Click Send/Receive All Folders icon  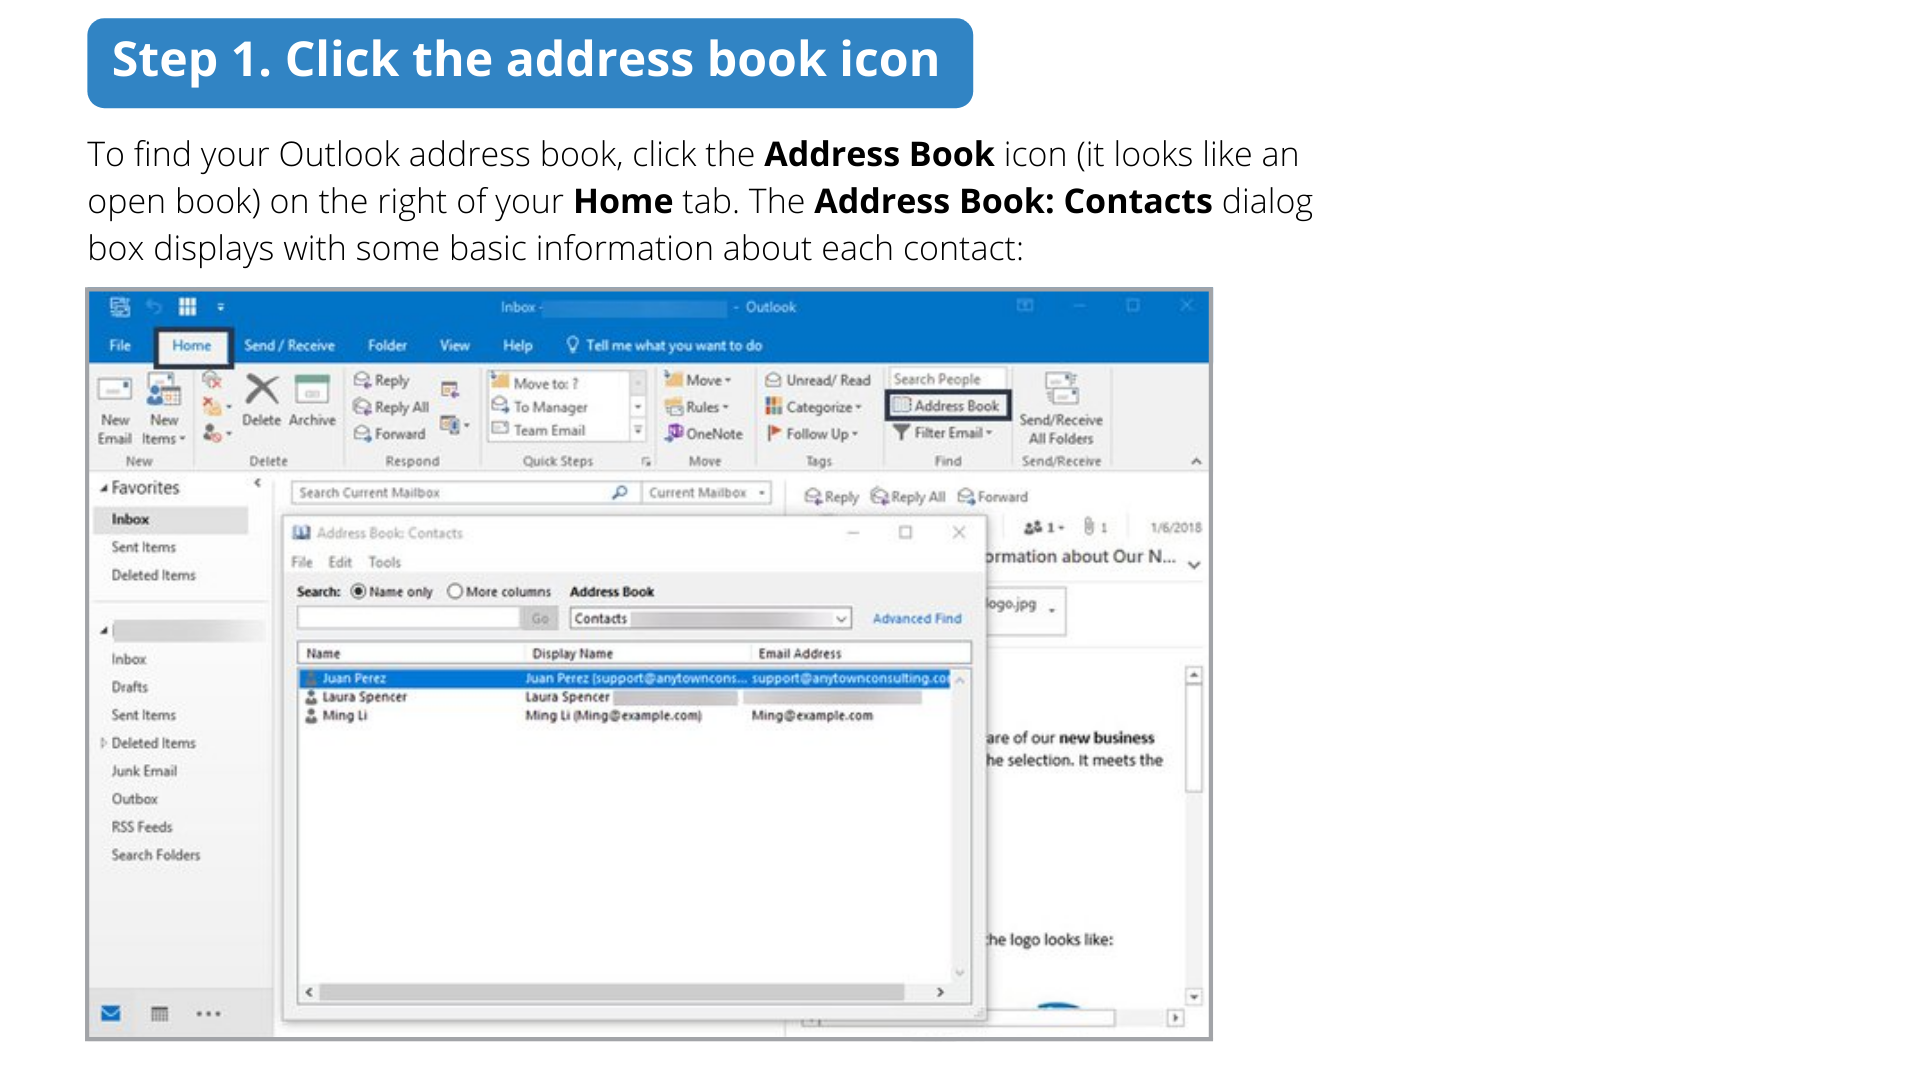point(1061,389)
